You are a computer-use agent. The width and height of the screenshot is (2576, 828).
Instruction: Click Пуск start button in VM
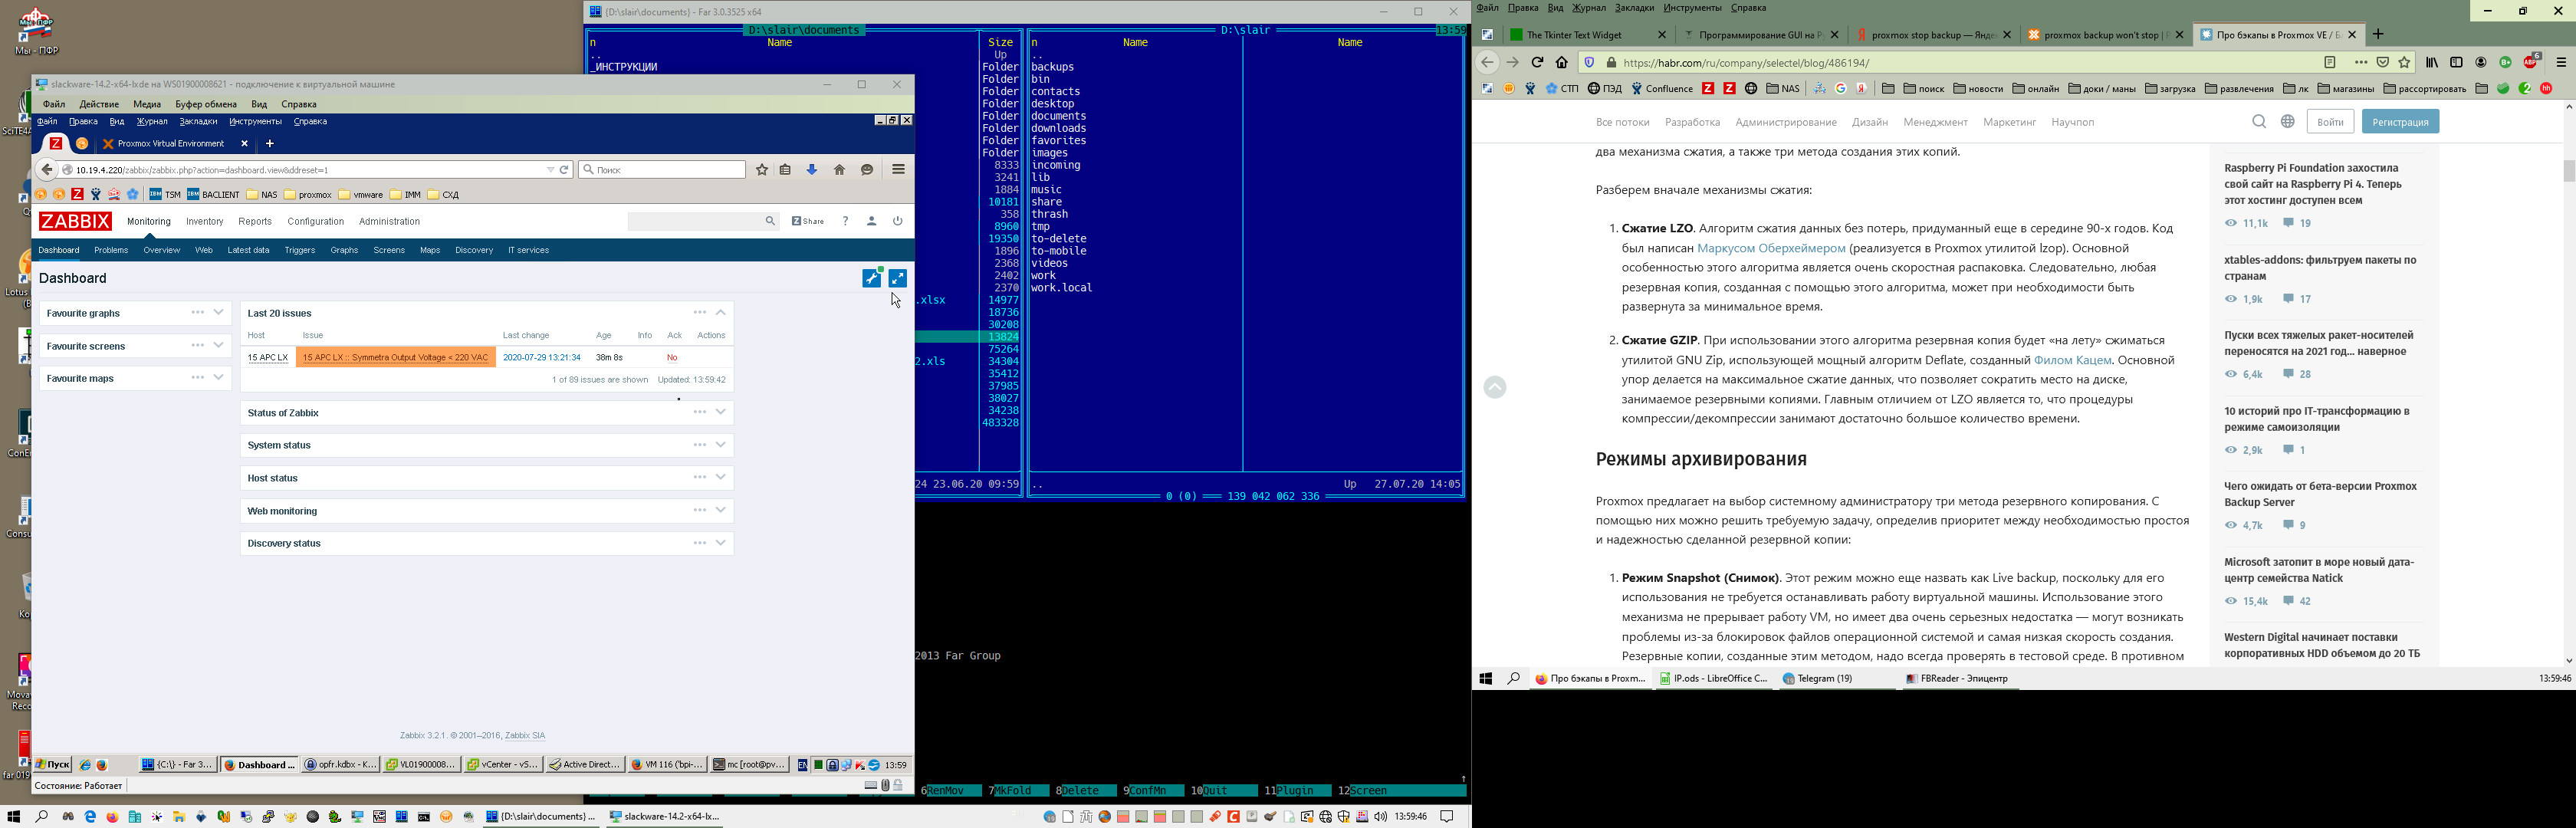(x=53, y=765)
